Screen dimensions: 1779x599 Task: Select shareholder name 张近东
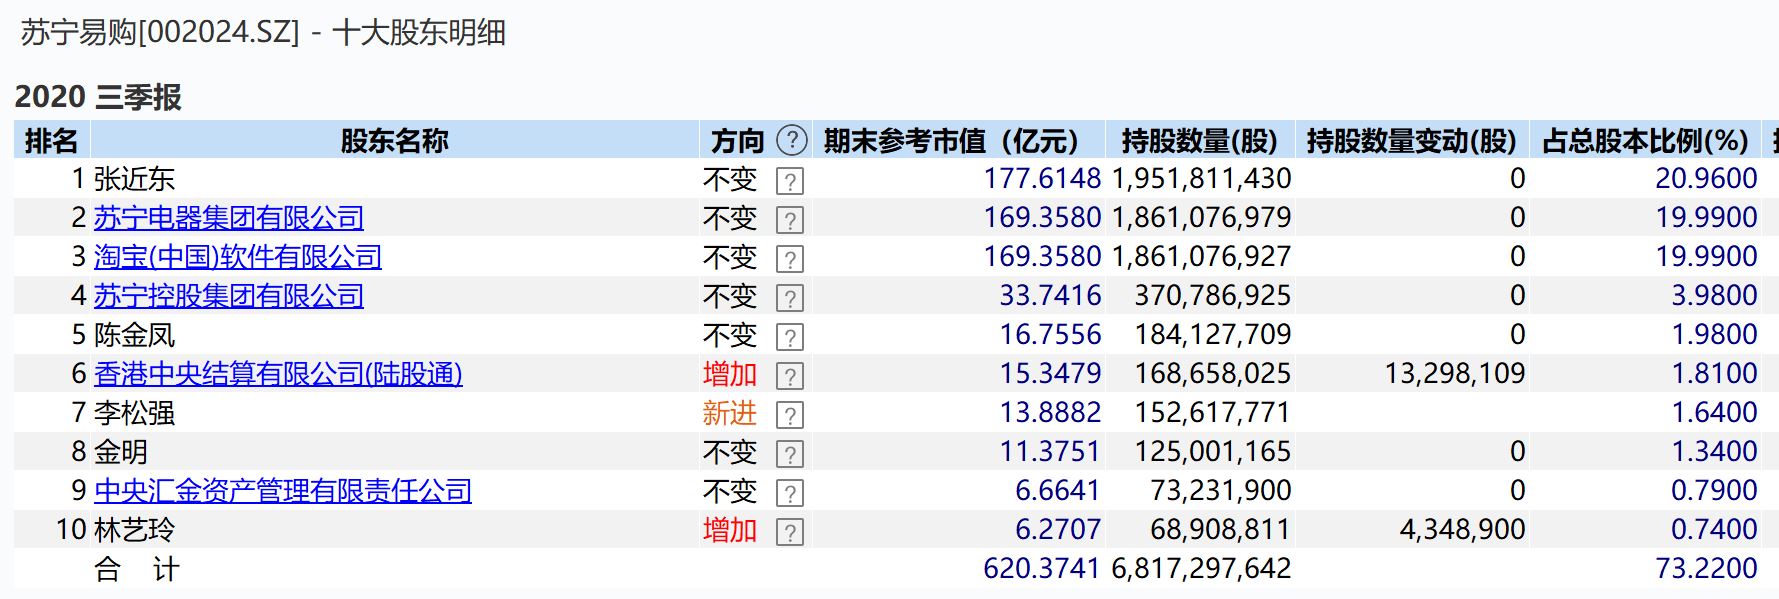click(x=134, y=179)
